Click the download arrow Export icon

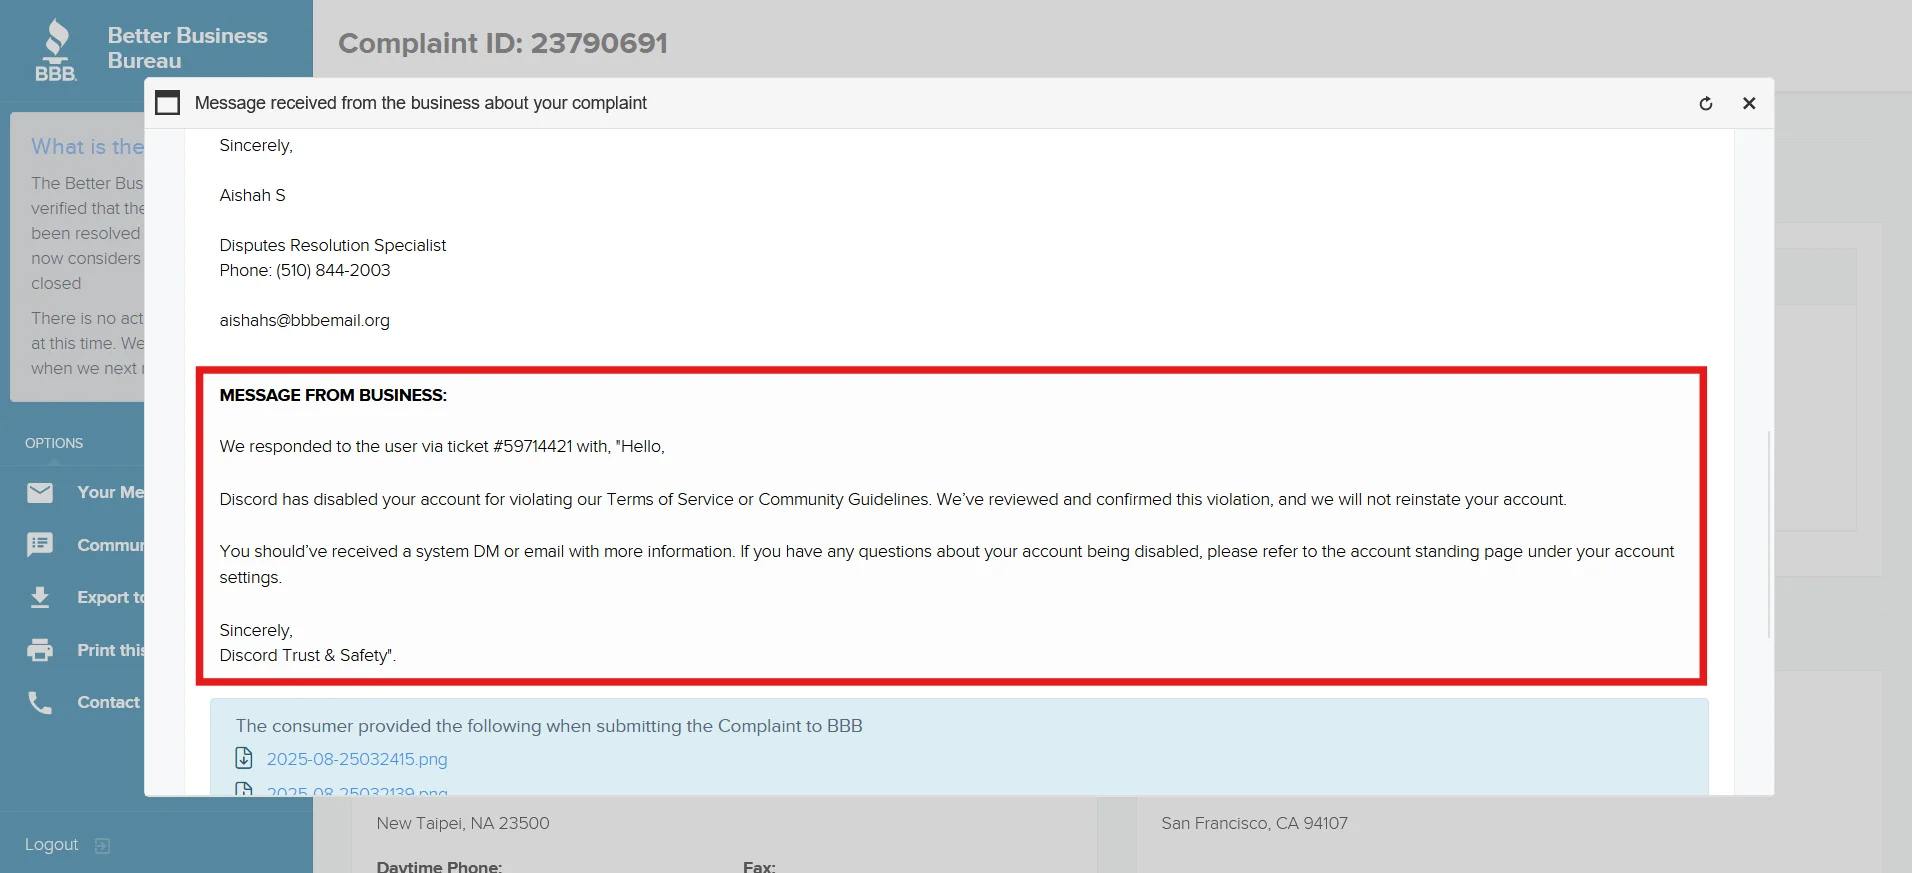[x=40, y=597]
